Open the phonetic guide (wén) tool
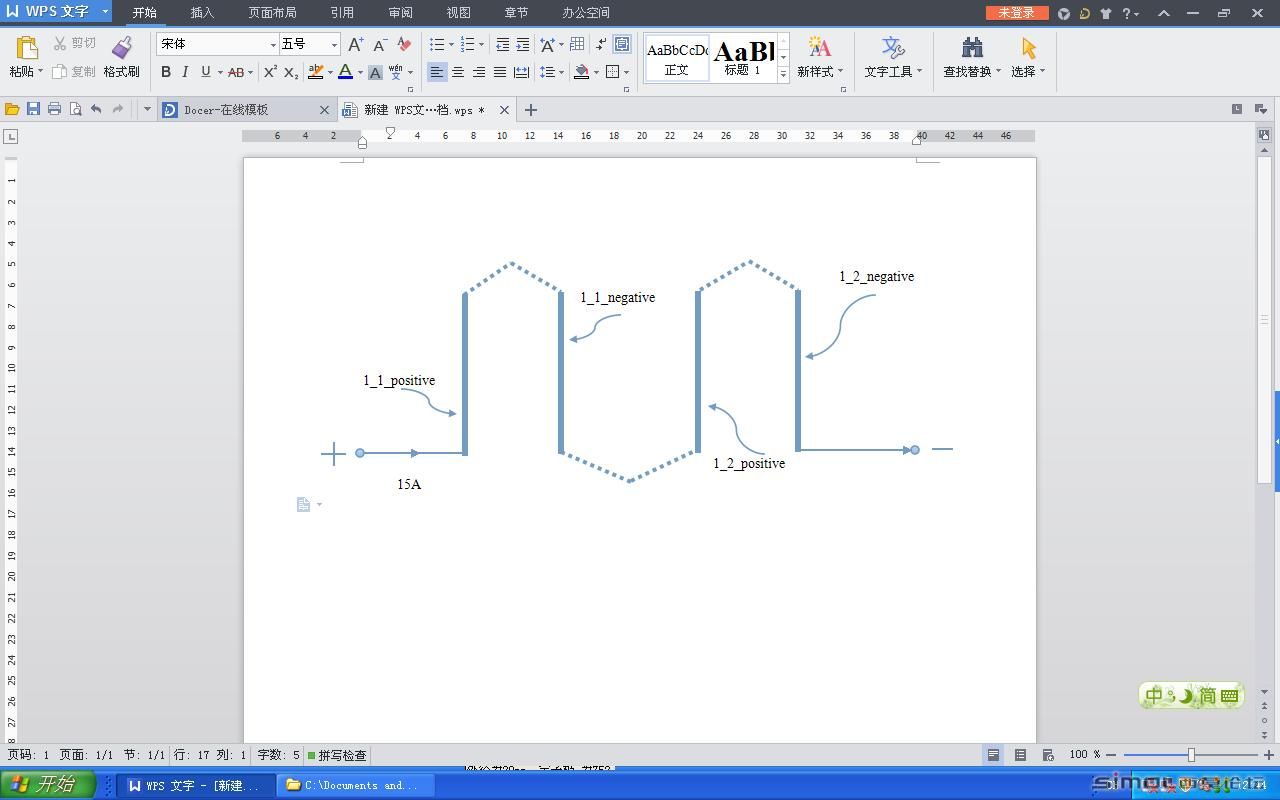The width and height of the screenshot is (1280, 800). click(x=396, y=72)
